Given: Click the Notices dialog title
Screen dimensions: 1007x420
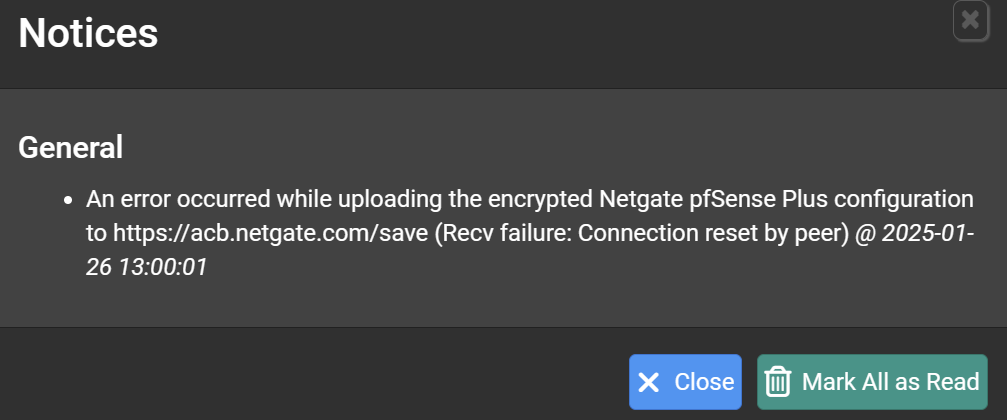Looking at the screenshot, I should coord(88,33).
